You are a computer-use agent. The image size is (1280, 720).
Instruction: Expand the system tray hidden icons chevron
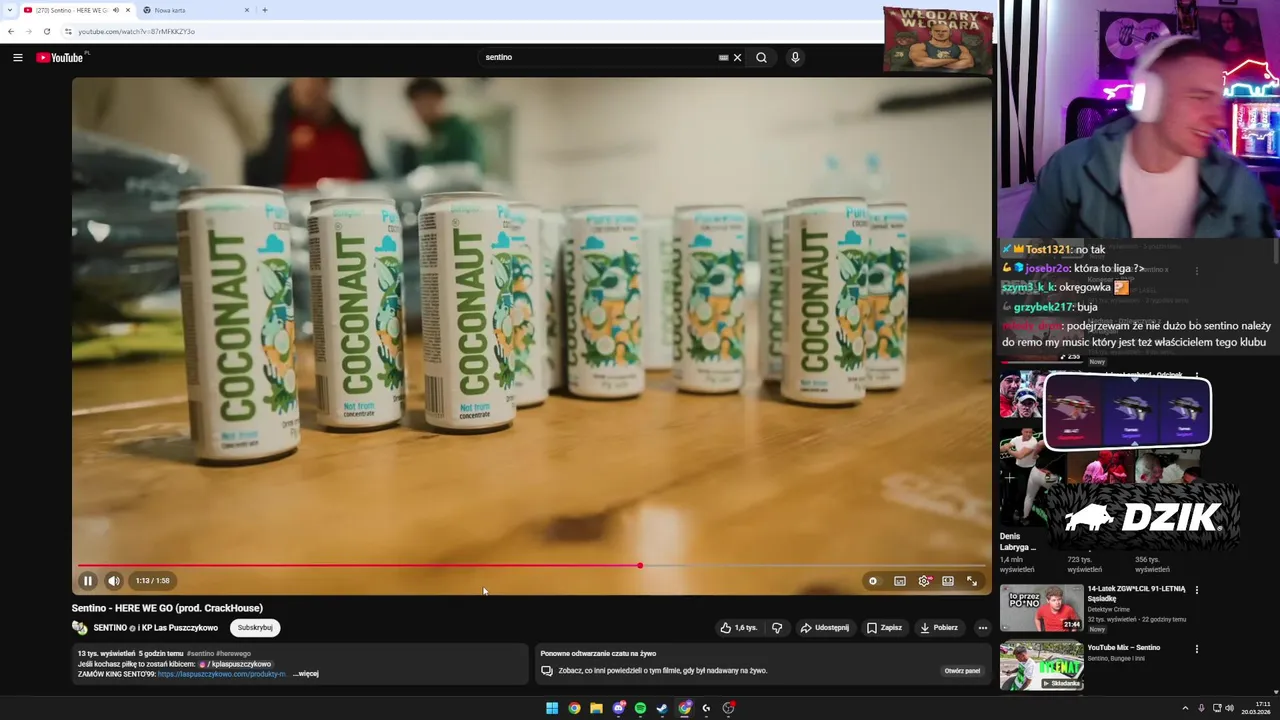tap(1185, 708)
